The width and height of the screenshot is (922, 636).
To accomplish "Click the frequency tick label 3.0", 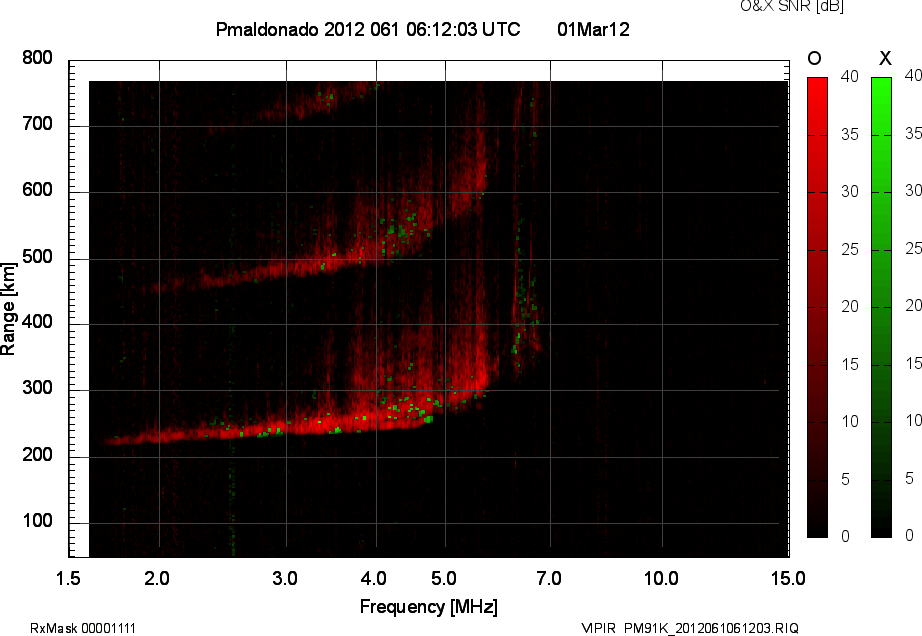I will 285,578.
